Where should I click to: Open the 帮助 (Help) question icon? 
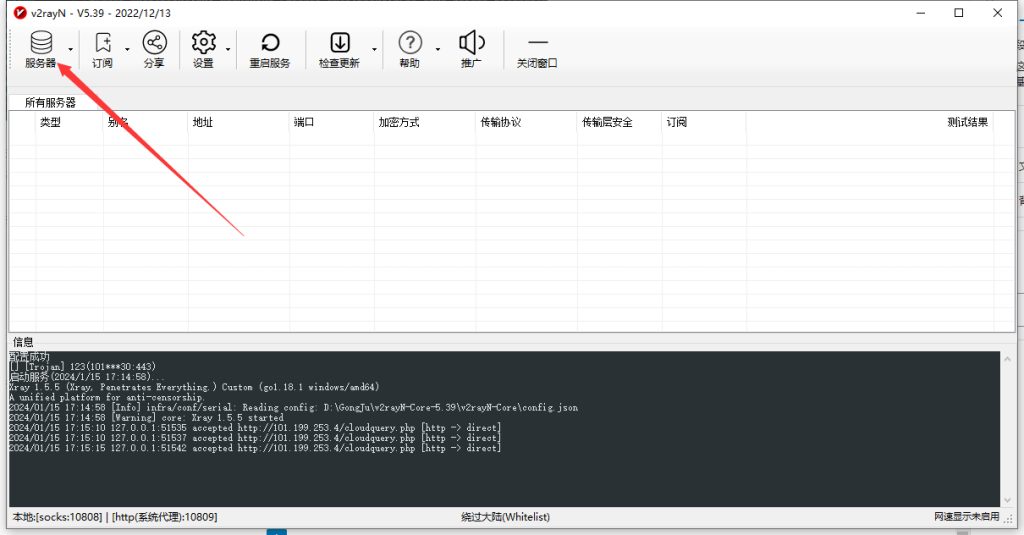coord(409,50)
